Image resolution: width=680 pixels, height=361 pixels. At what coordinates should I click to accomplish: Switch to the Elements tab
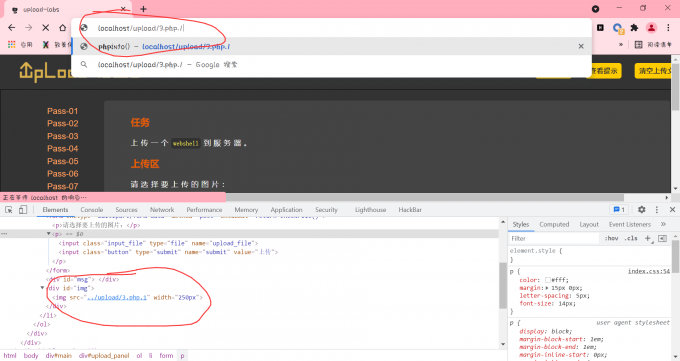(x=56, y=210)
